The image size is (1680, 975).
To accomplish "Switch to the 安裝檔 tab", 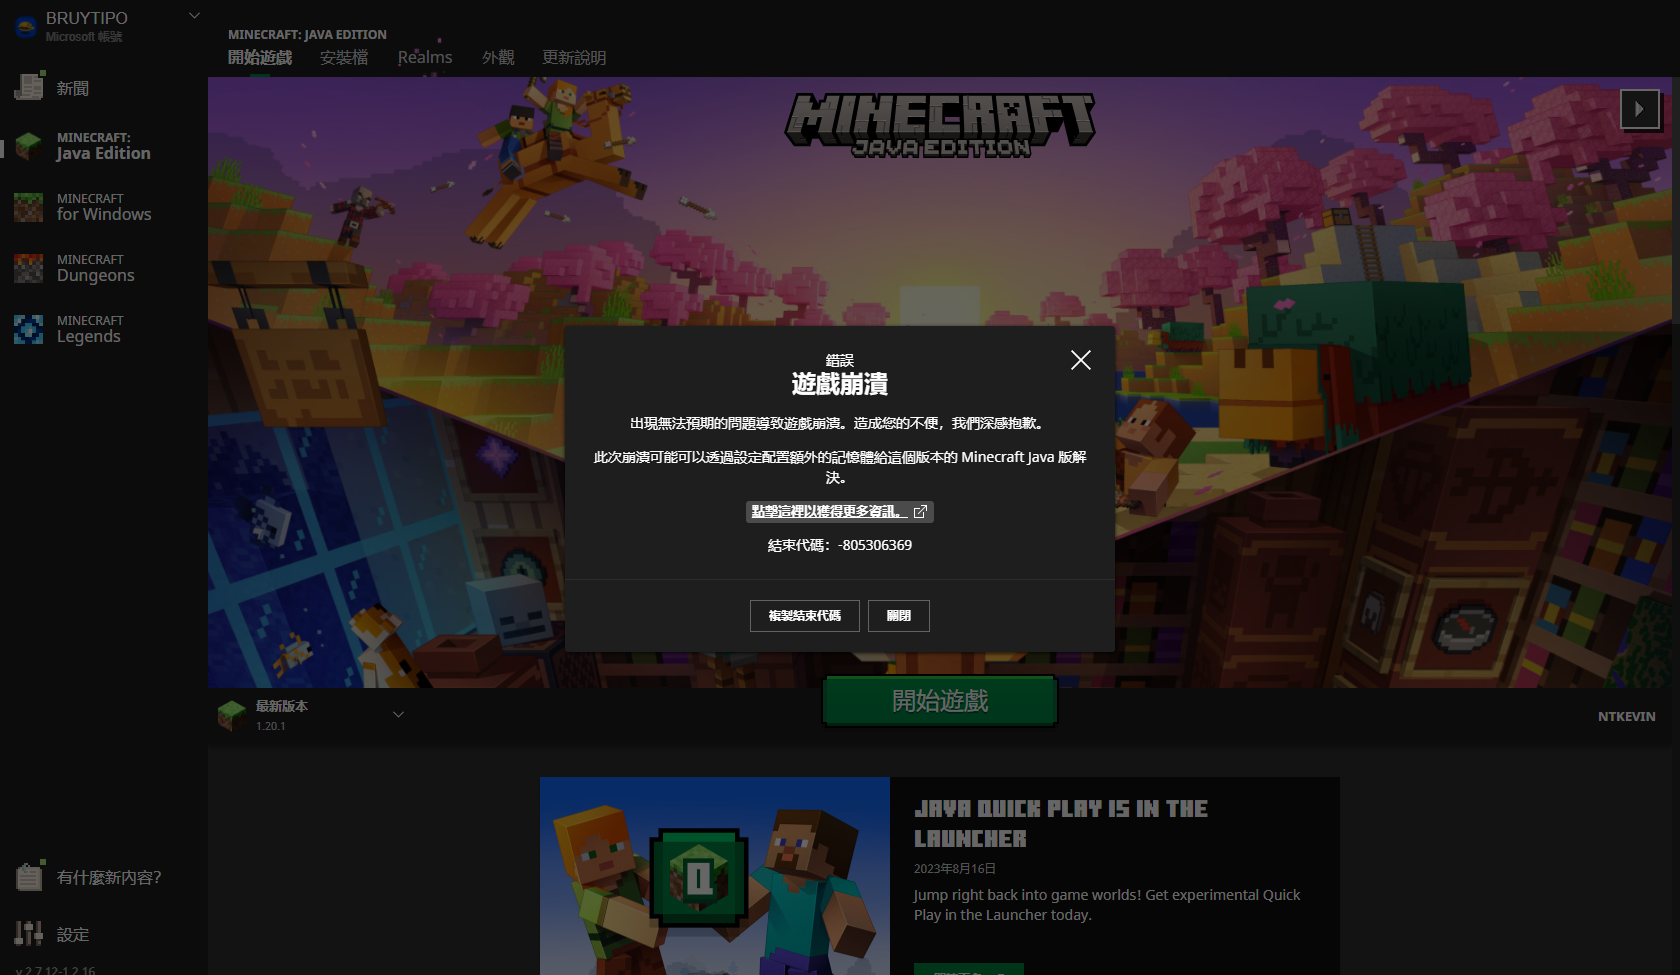I will [x=344, y=57].
